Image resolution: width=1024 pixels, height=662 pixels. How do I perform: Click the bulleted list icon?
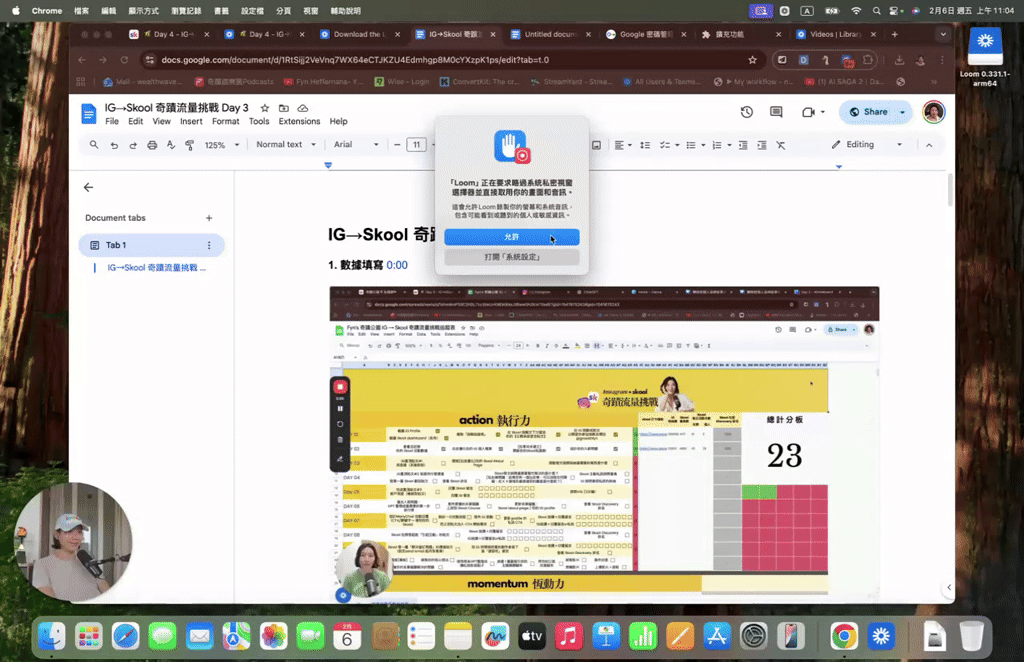point(691,145)
